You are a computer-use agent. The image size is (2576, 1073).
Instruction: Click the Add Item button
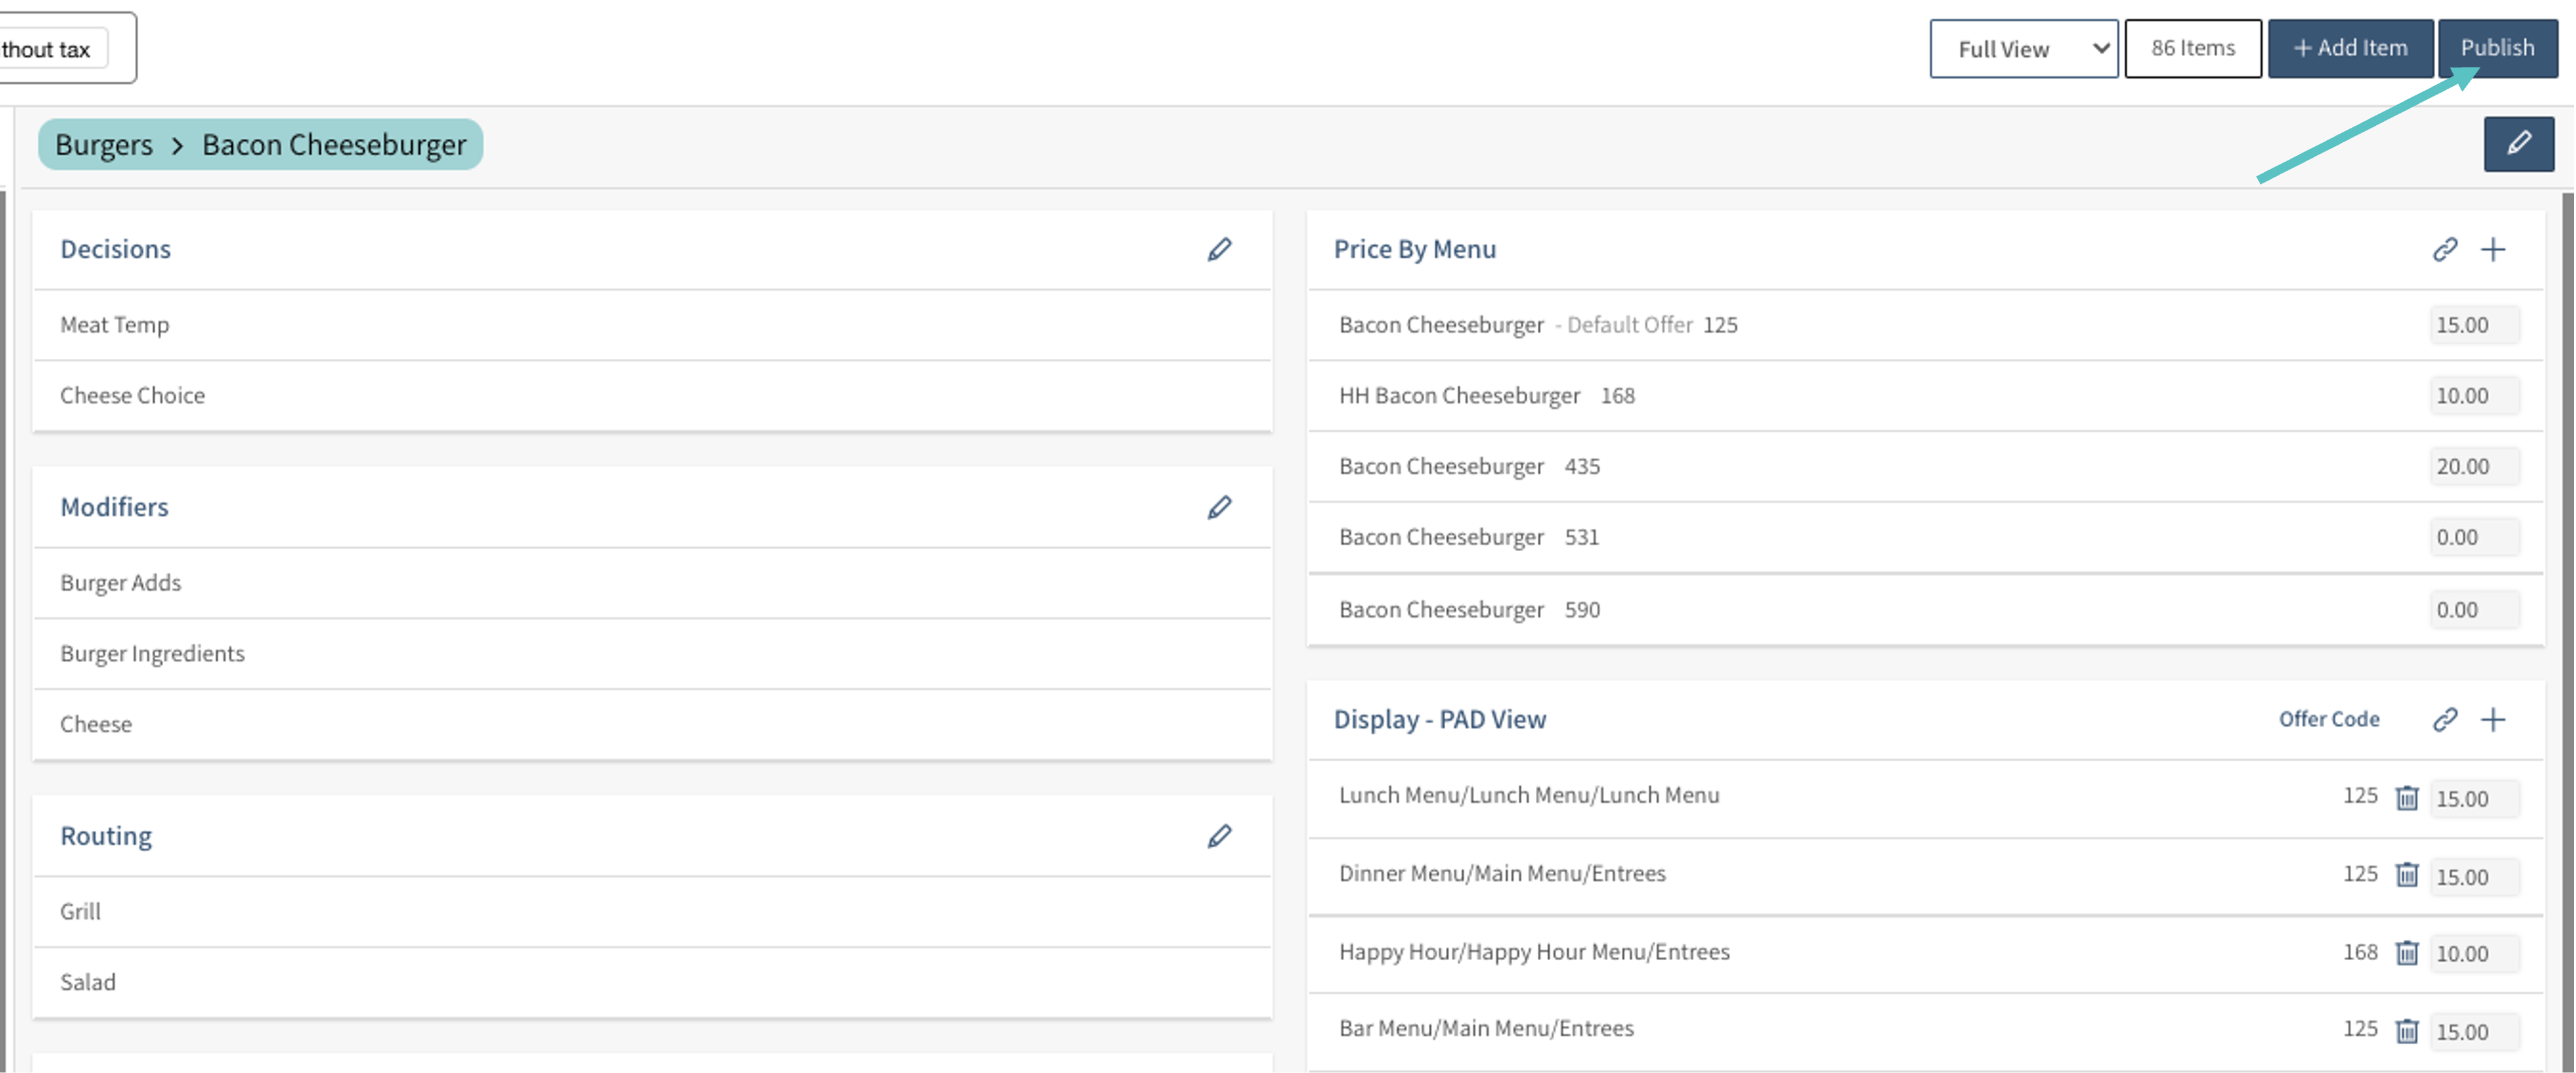(x=2349, y=48)
